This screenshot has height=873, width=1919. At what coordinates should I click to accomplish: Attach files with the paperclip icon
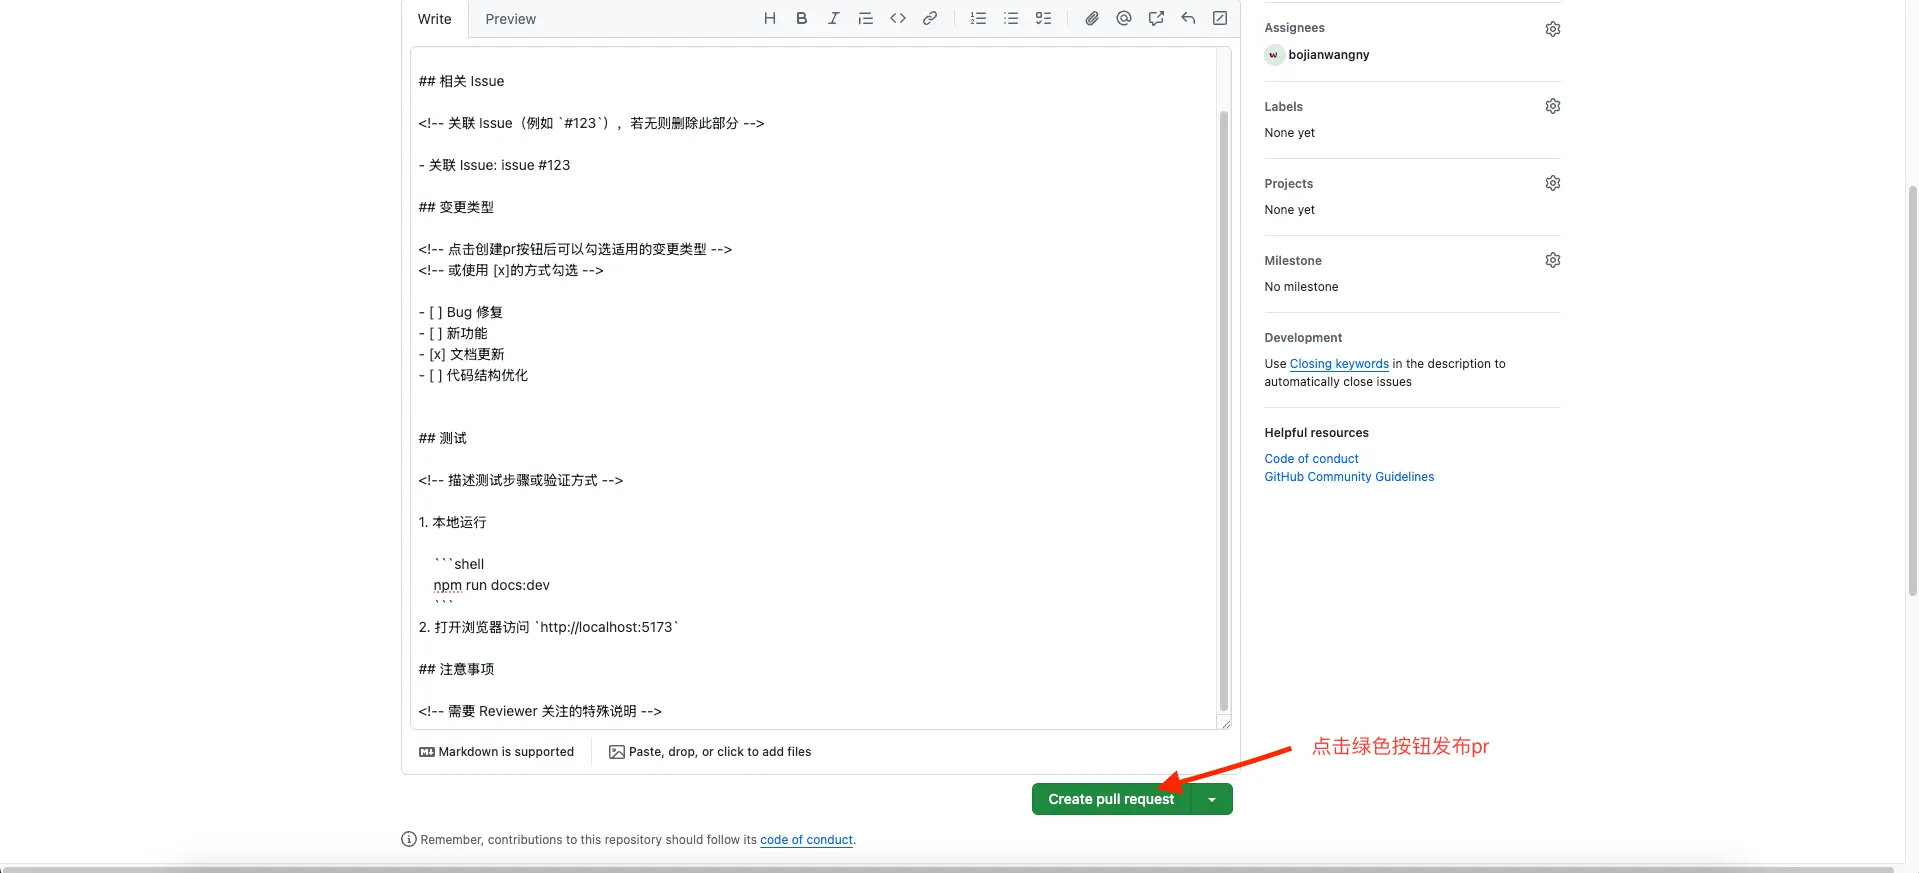[x=1092, y=18]
